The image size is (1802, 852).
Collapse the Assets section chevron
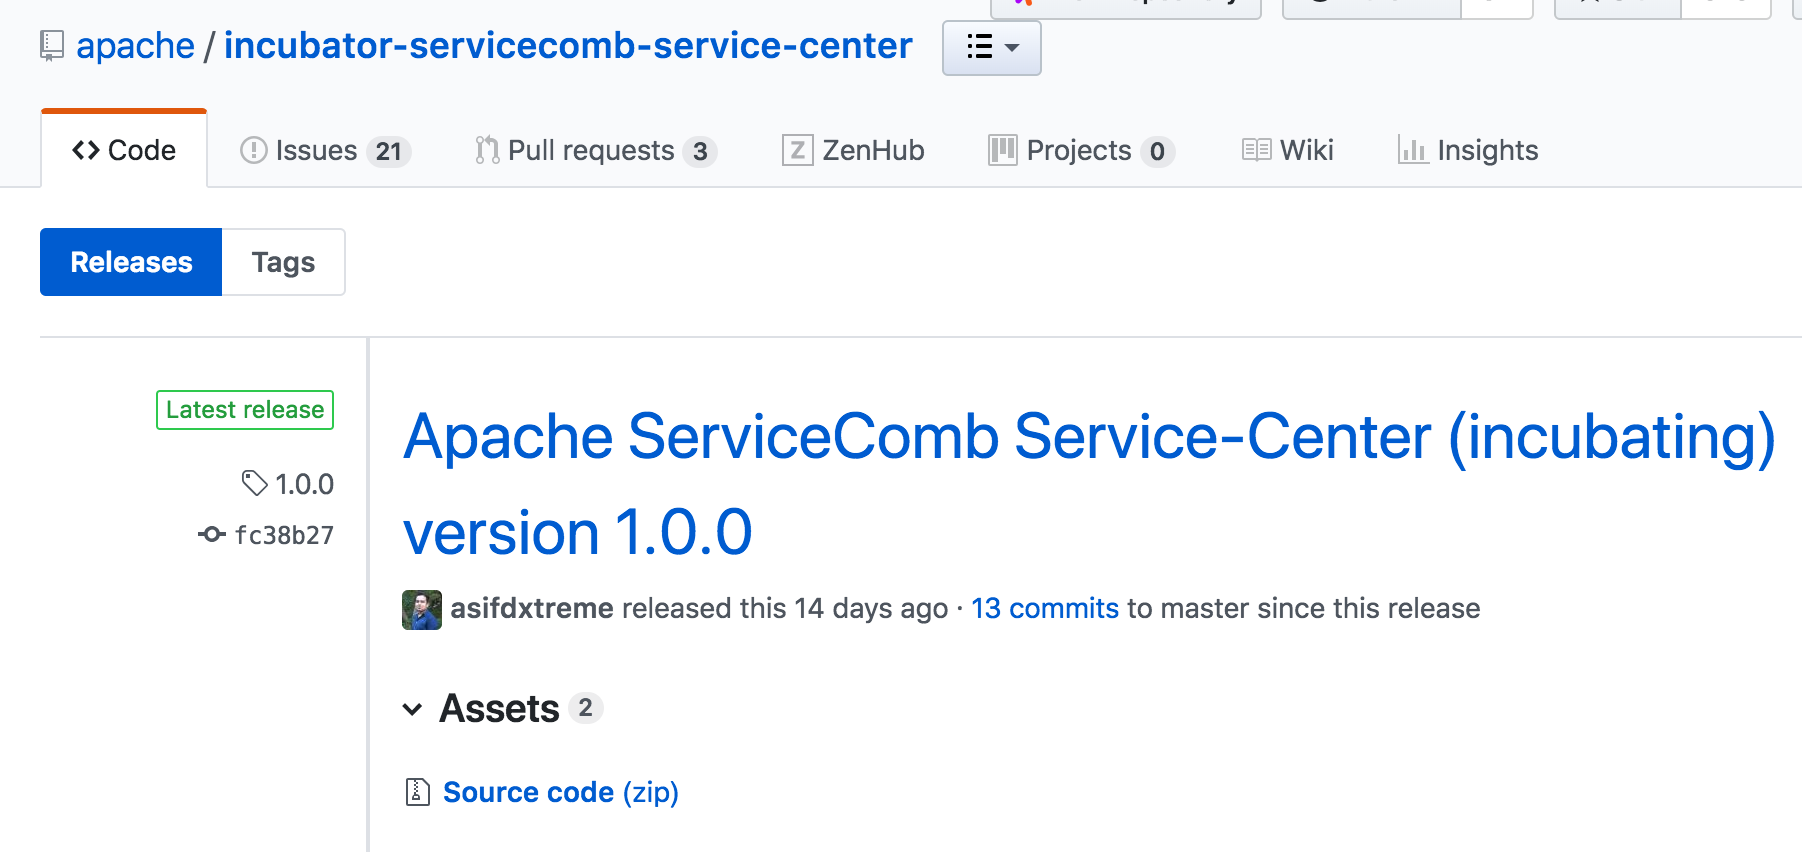coord(412,710)
